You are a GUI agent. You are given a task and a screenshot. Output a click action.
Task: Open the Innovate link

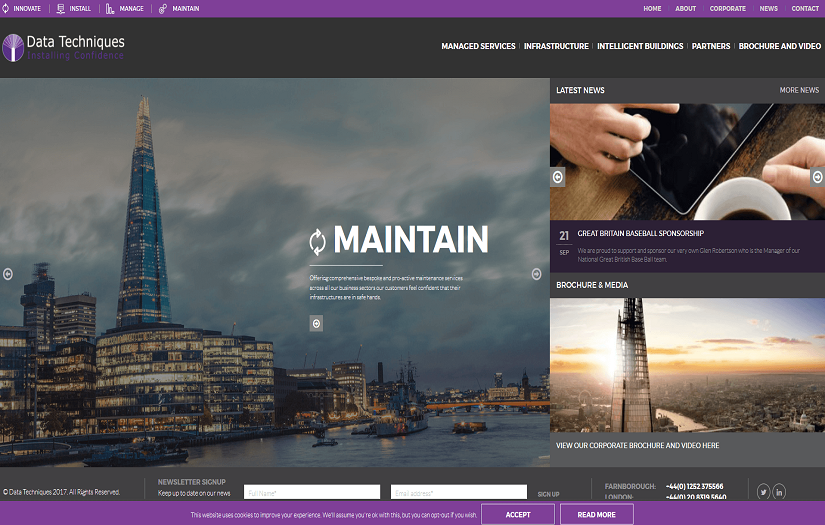pos(27,8)
